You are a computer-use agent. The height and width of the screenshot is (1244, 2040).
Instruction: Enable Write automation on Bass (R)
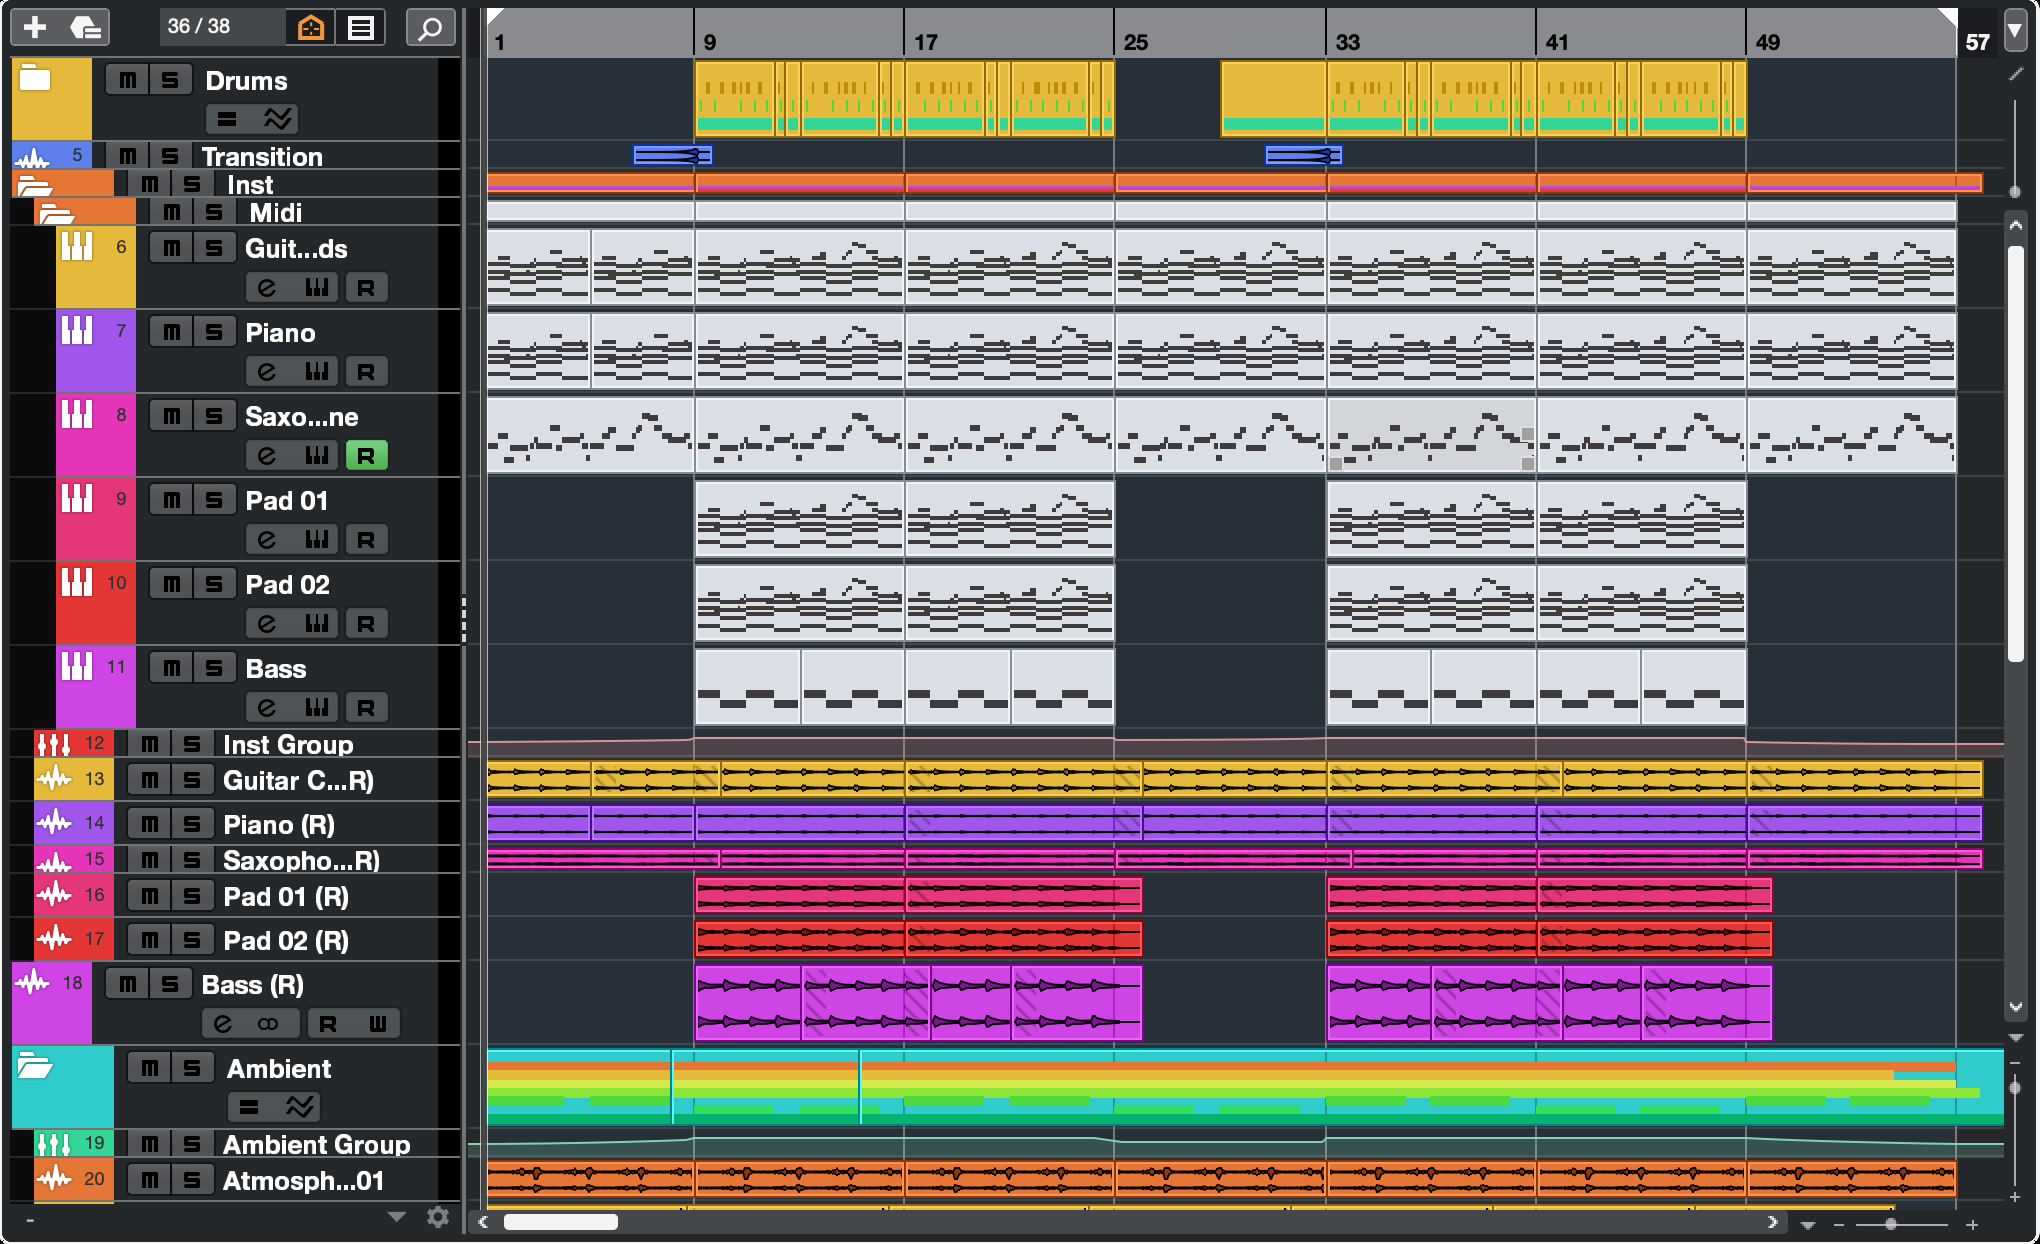(x=377, y=1024)
